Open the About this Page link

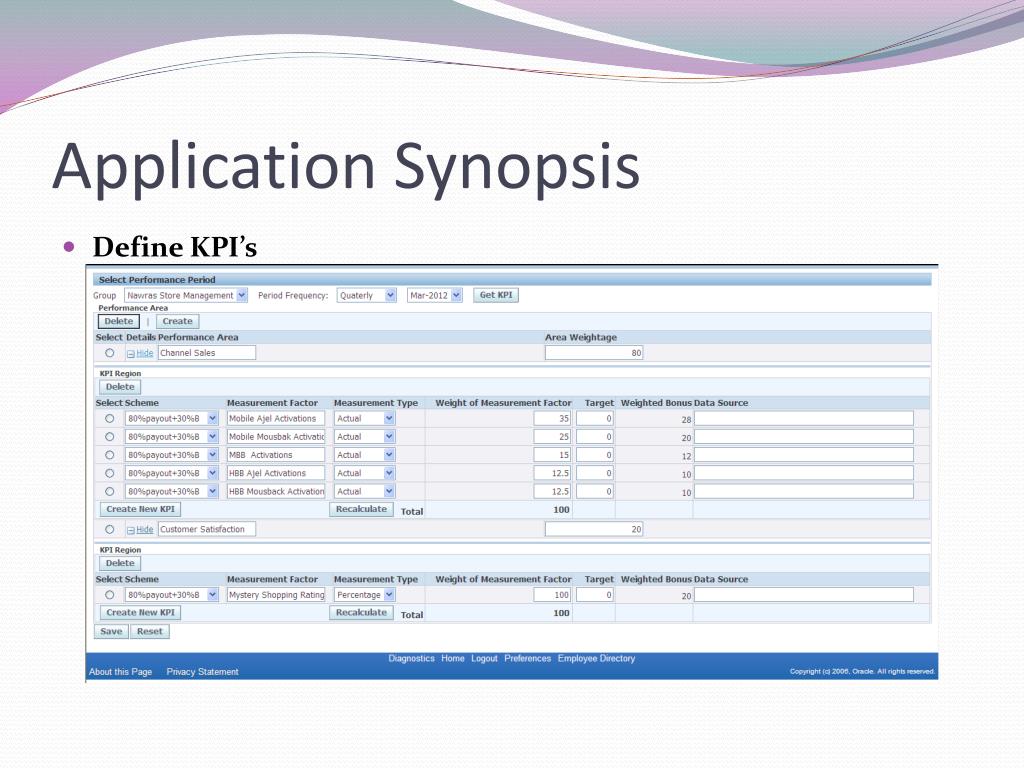(x=121, y=671)
